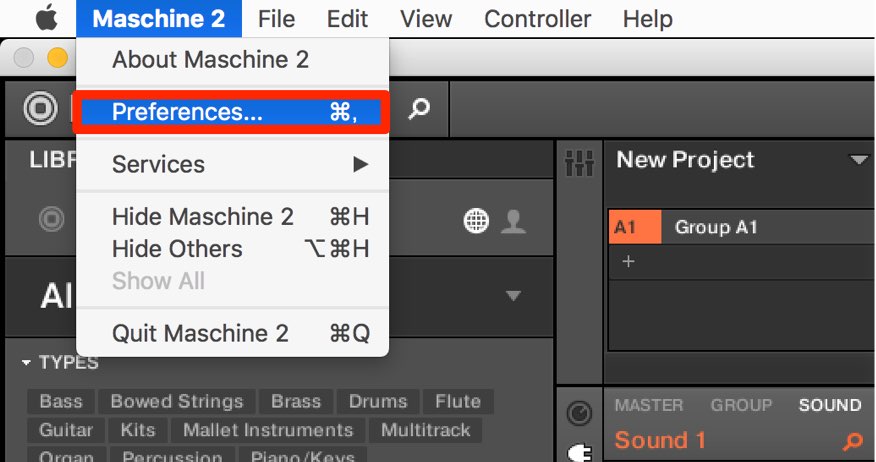Click the Group A1 name
Viewport: 876px width, 462px height.
pyautogui.click(x=716, y=227)
